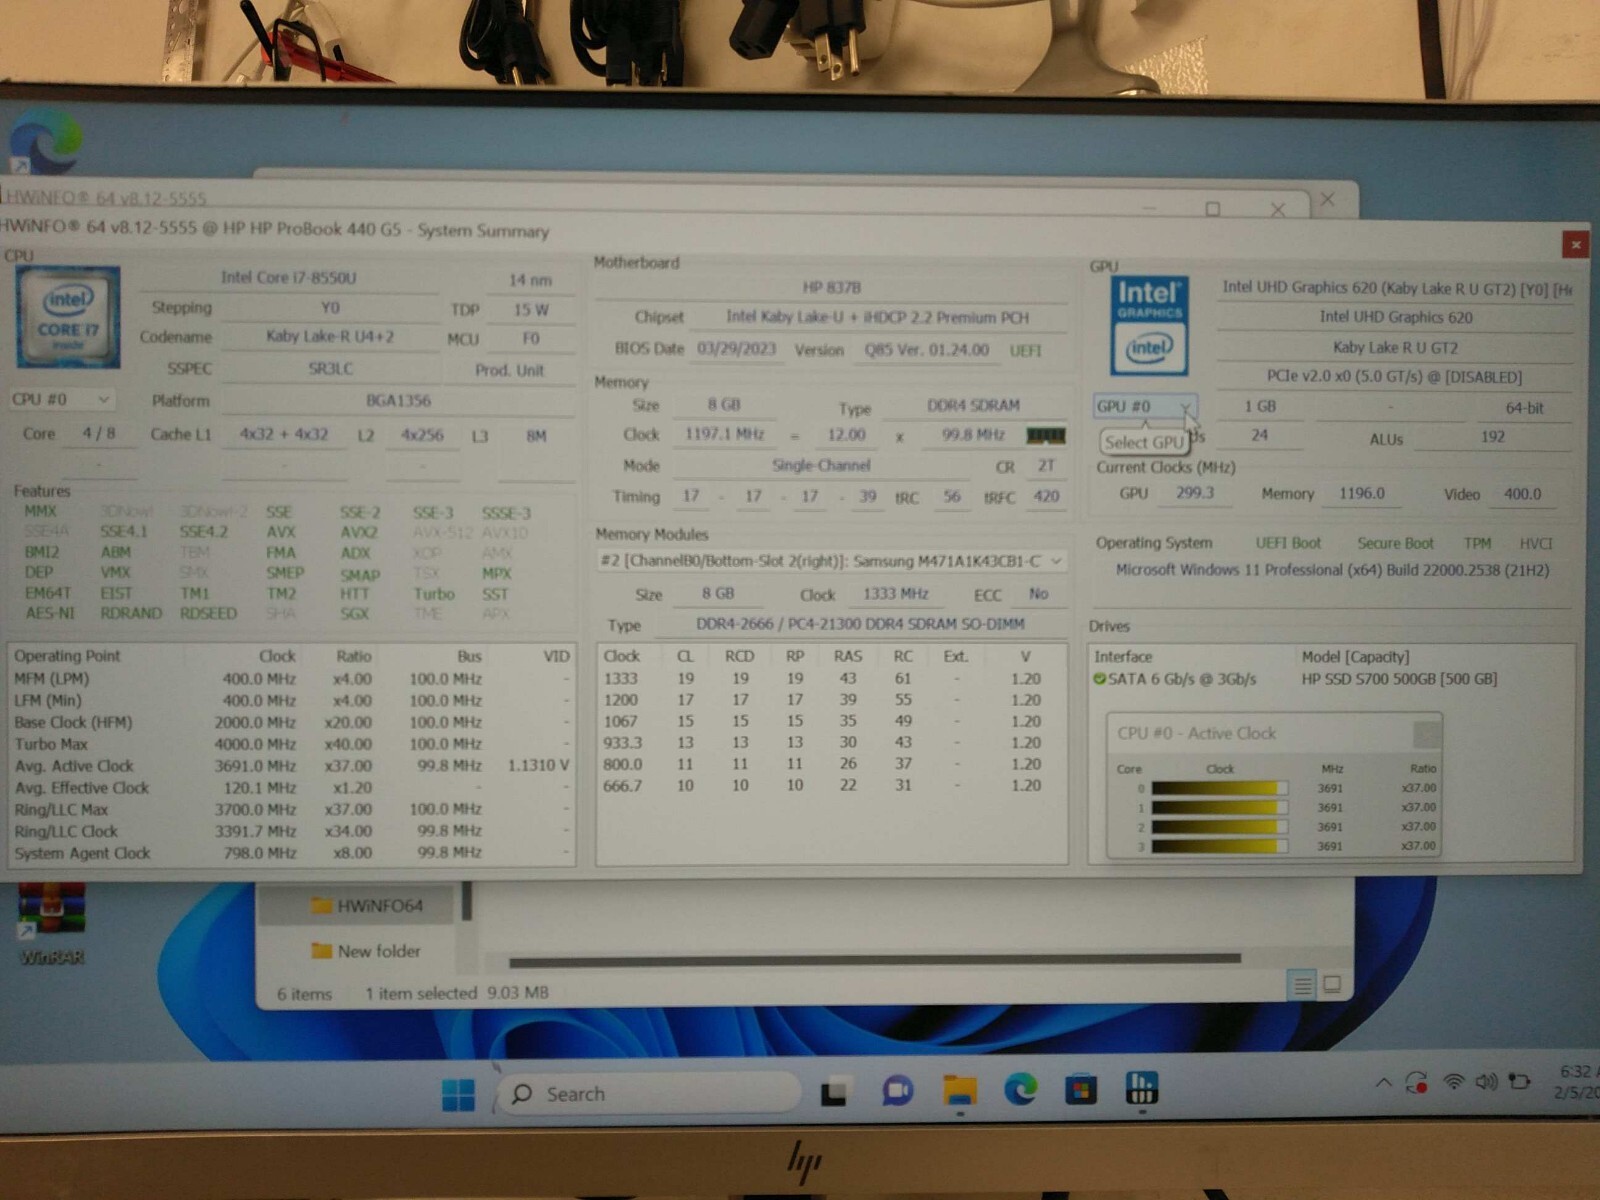Launch the Chat app from the taskbar
1600x1200 pixels.
(897, 1091)
